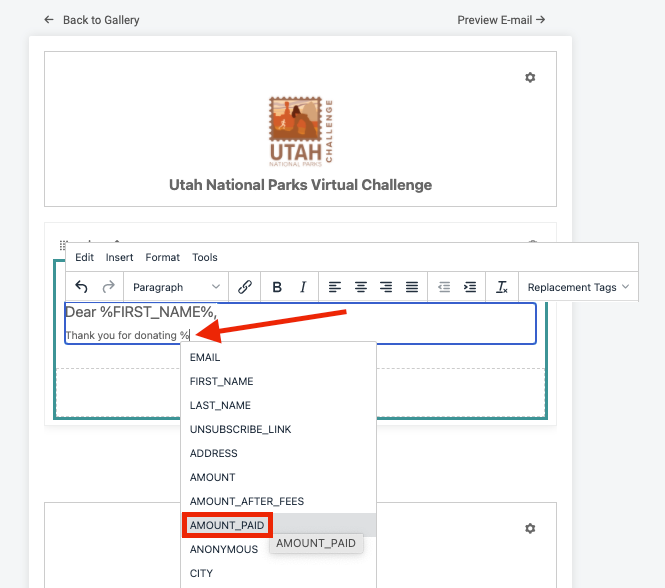Align text left
Screen dimensions: 665x588
click(x=335, y=287)
